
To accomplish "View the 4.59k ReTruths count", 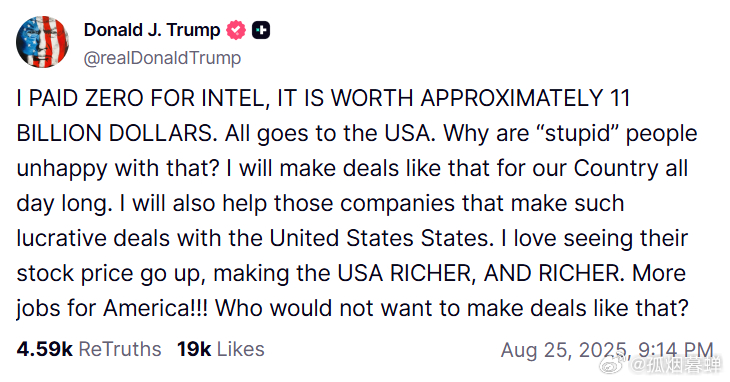I will click(x=45, y=349).
